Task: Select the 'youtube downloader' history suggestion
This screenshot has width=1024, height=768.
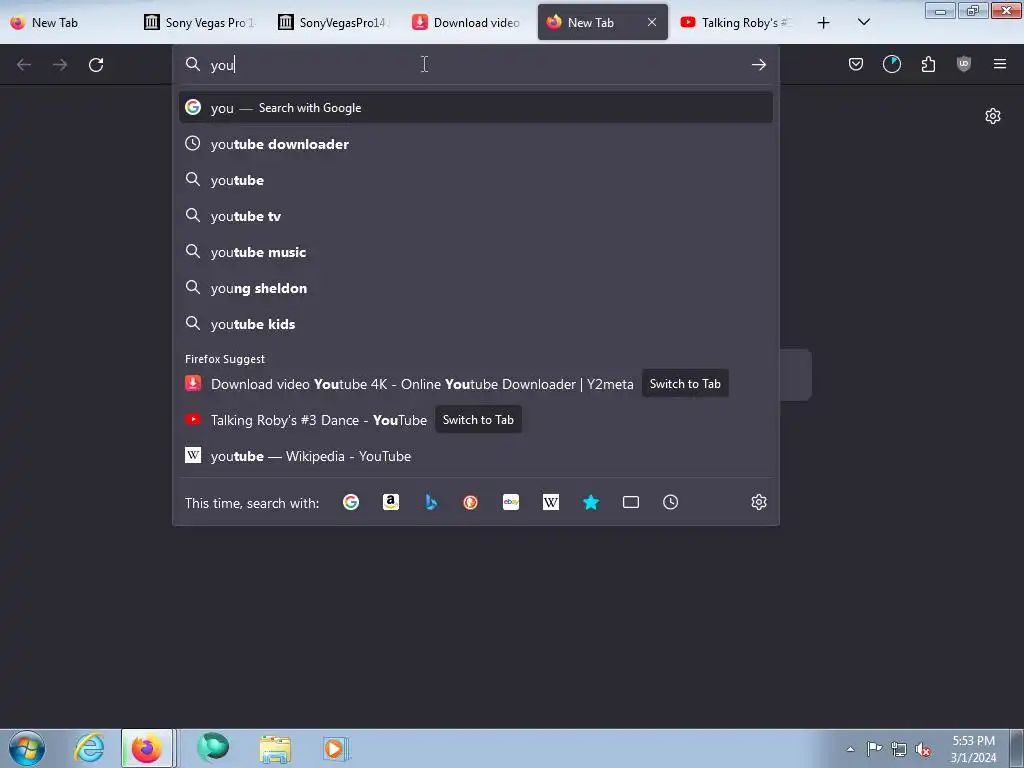Action: pos(475,144)
